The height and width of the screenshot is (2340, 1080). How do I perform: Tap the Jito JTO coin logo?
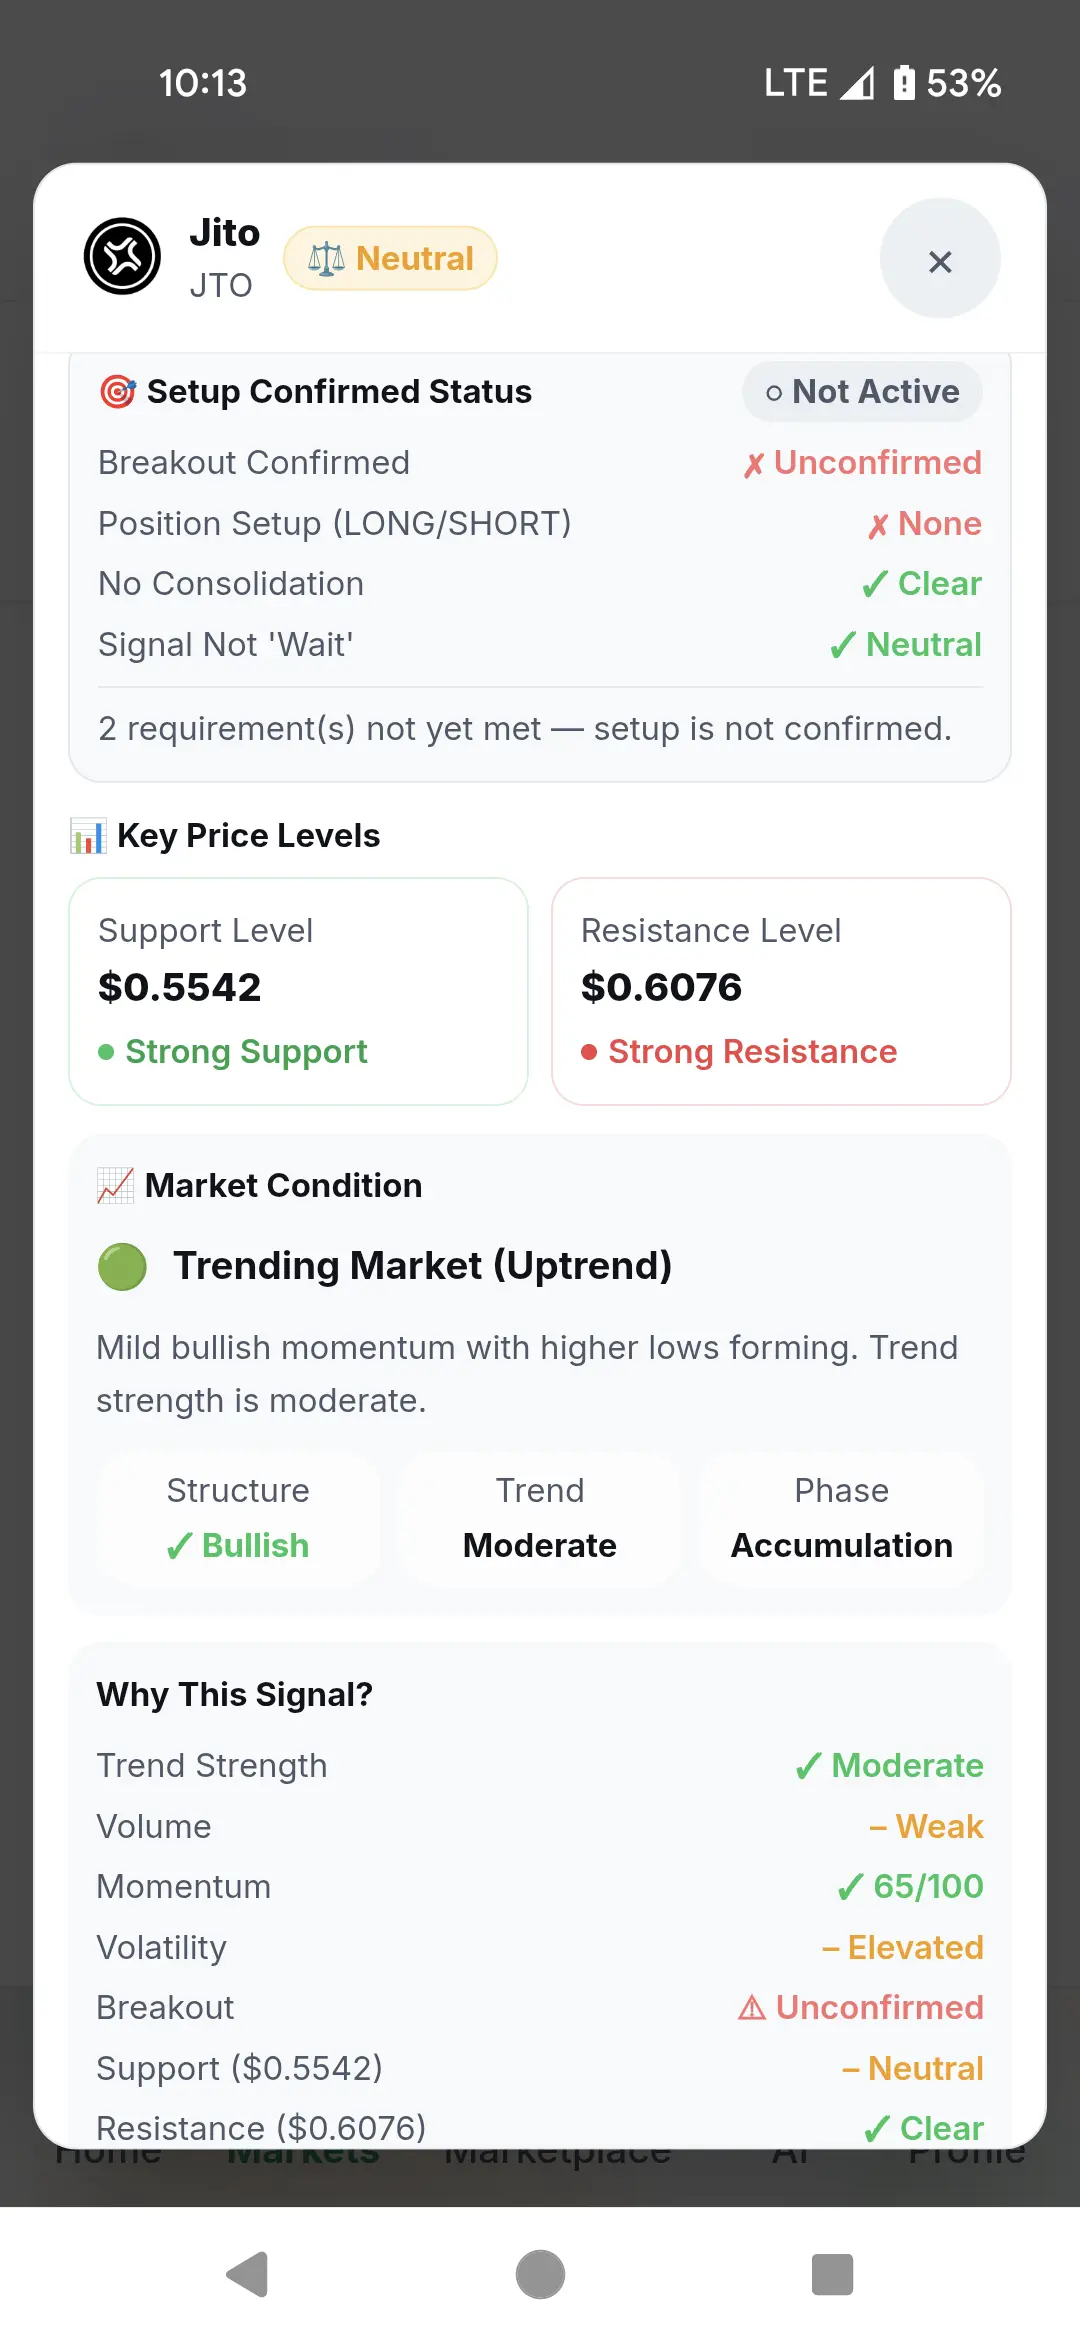[122, 256]
